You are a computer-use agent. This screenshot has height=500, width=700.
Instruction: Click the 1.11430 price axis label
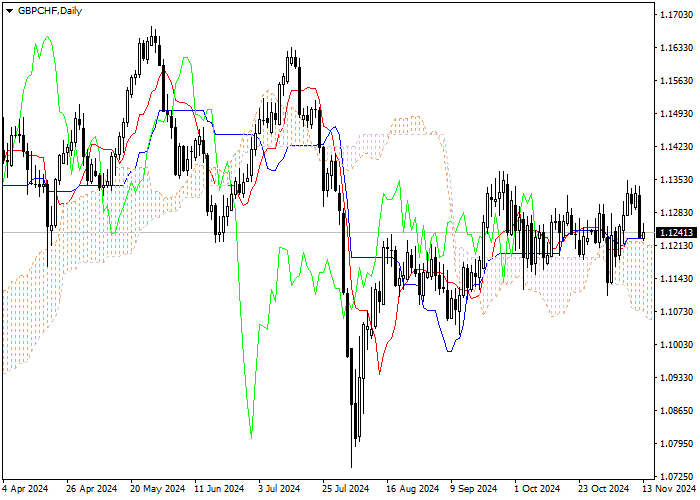tap(676, 279)
